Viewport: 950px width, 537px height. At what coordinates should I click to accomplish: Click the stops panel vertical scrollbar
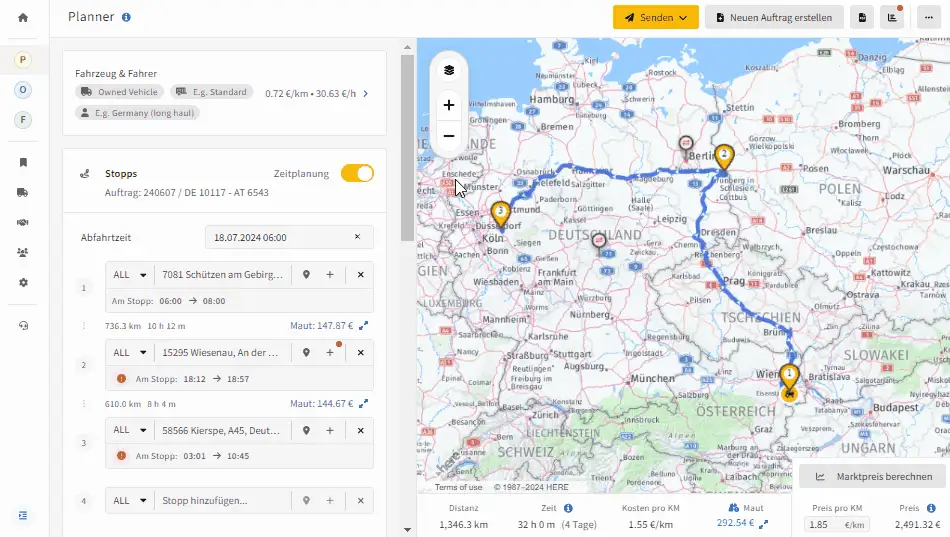click(x=407, y=148)
